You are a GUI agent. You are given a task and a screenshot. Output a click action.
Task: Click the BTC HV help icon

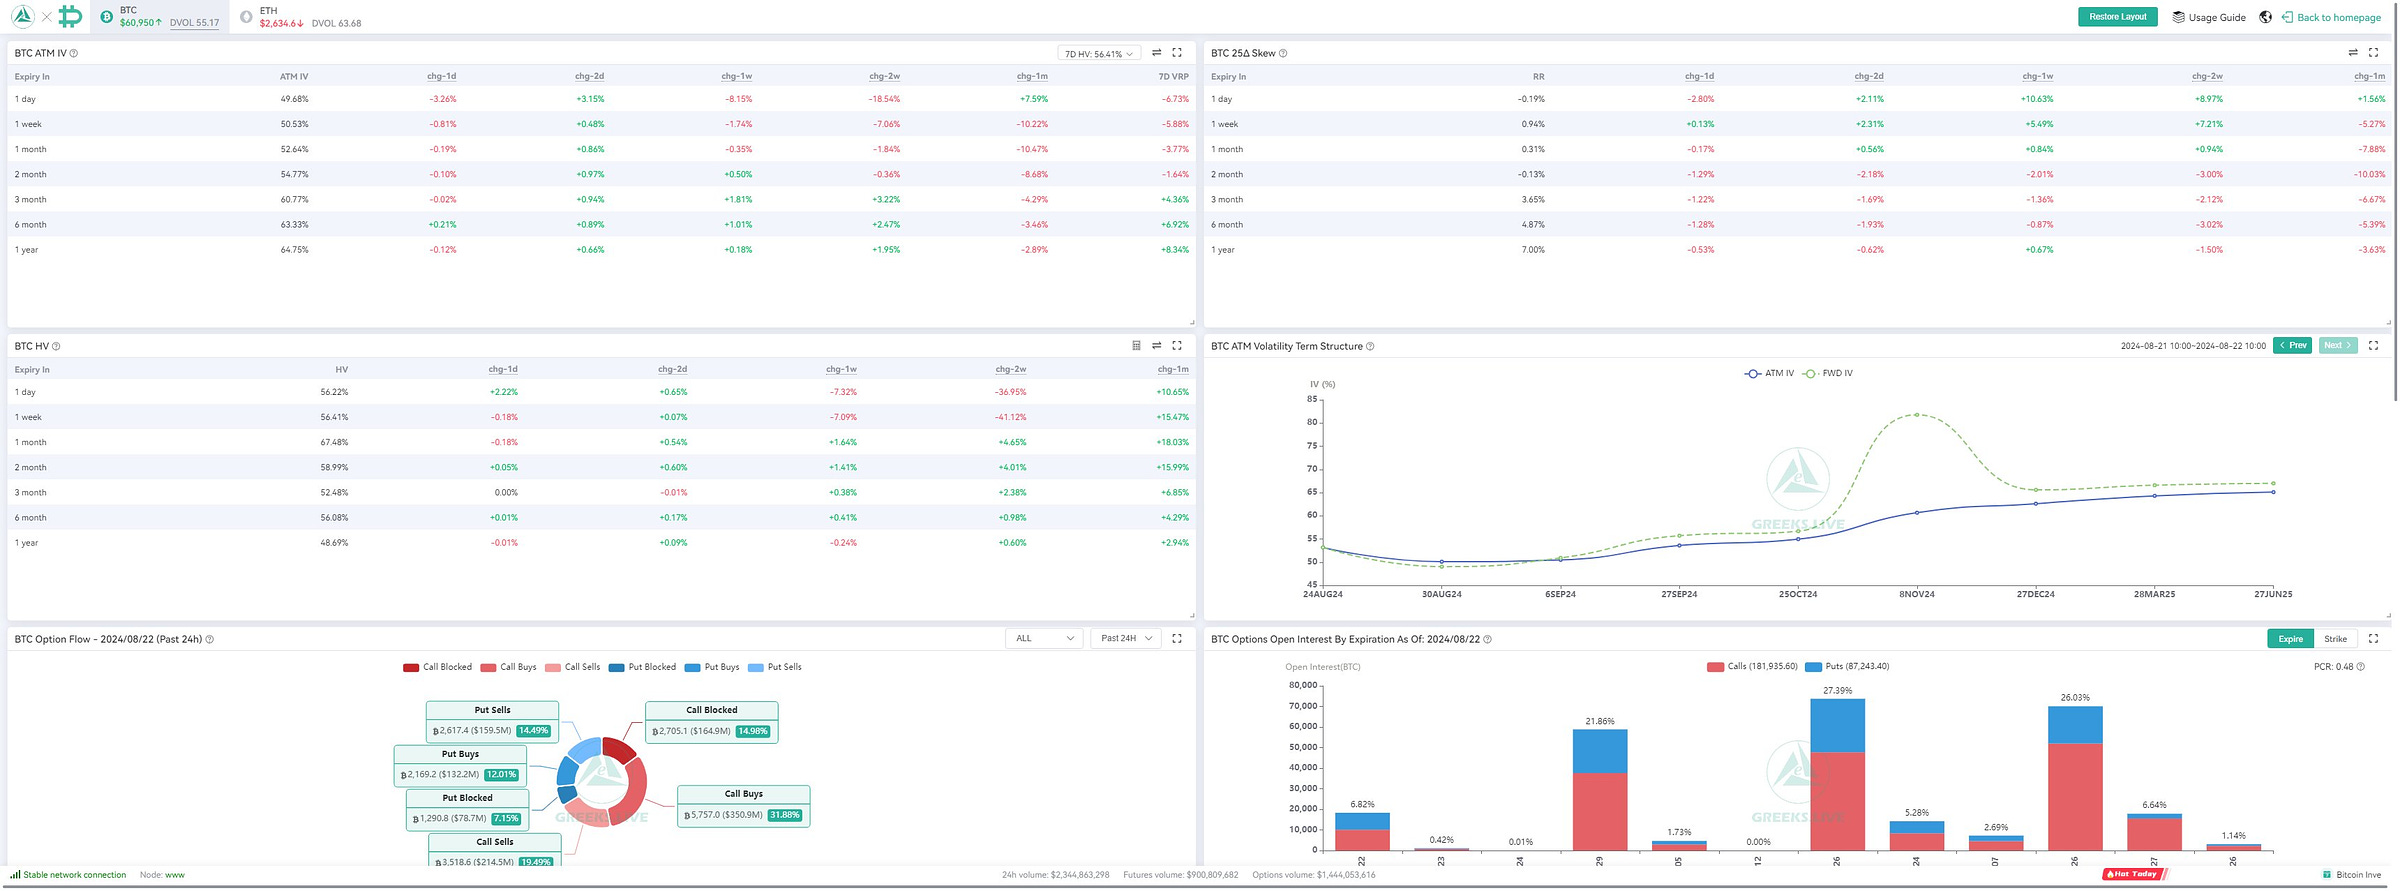(56, 346)
